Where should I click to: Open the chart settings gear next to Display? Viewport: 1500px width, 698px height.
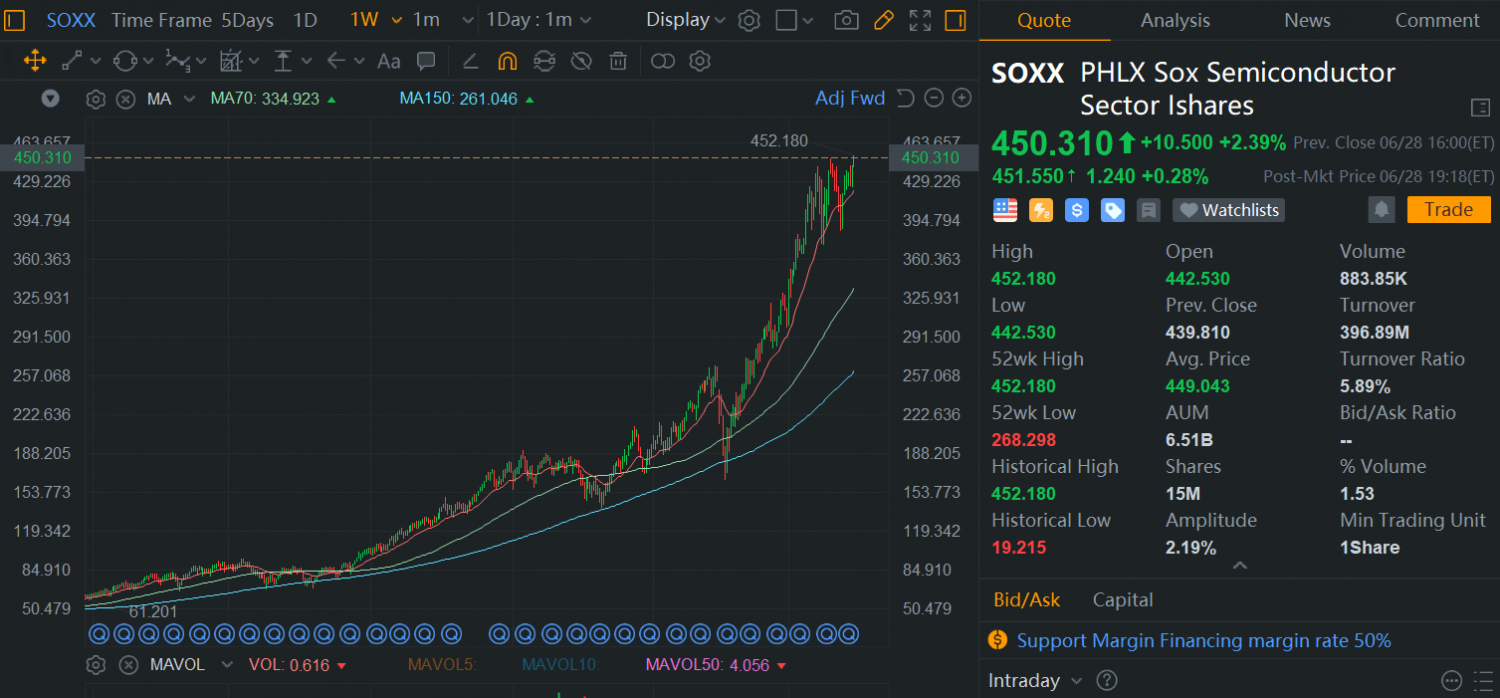748,20
